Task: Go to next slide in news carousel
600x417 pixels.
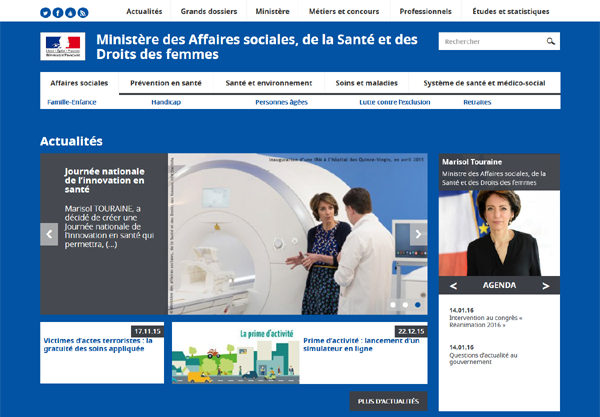Action: coord(419,234)
